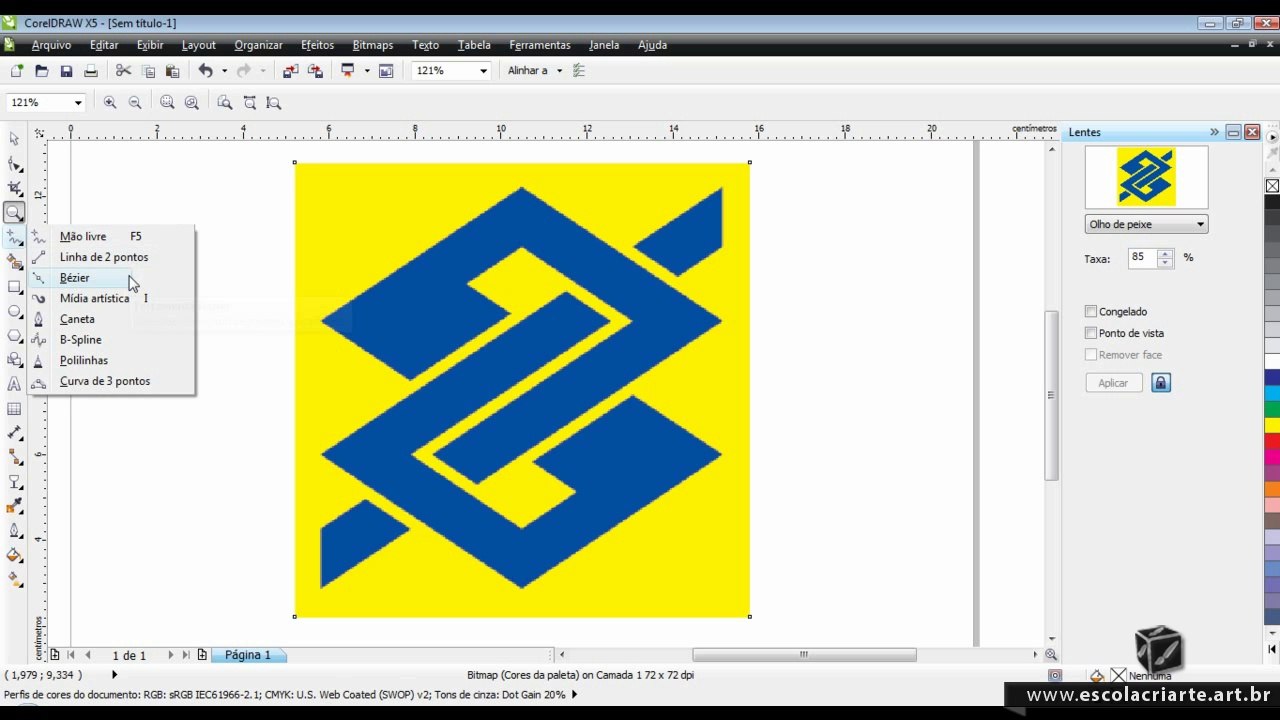Choose Curva de 3 pontos

click(x=112, y=381)
